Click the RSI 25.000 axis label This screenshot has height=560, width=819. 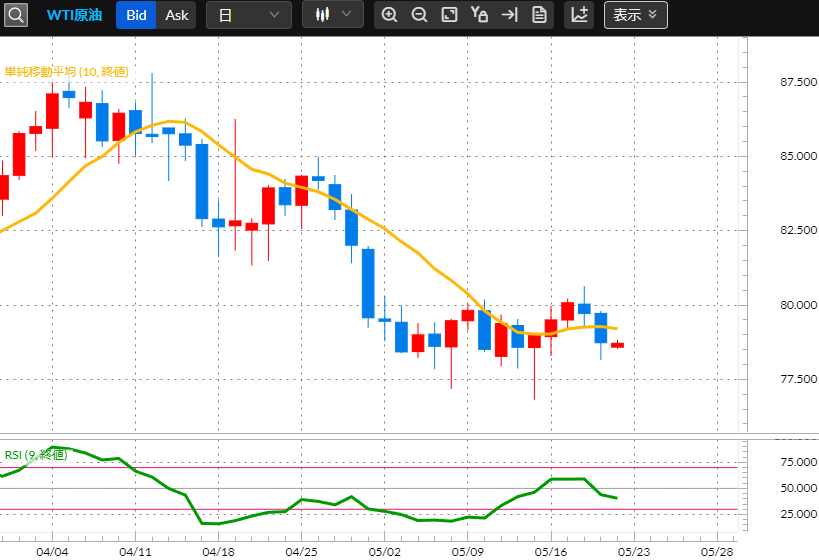pyautogui.click(x=798, y=514)
